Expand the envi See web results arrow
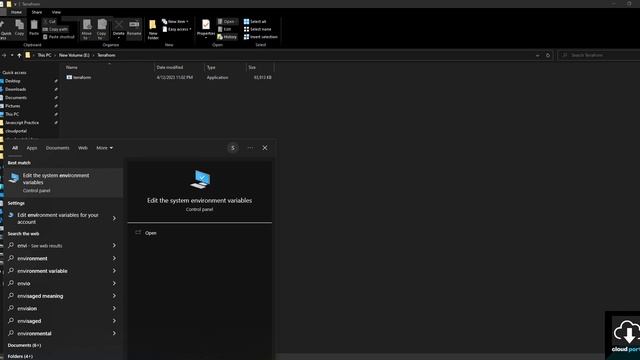The height and width of the screenshot is (360, 640). coord(114,246)
